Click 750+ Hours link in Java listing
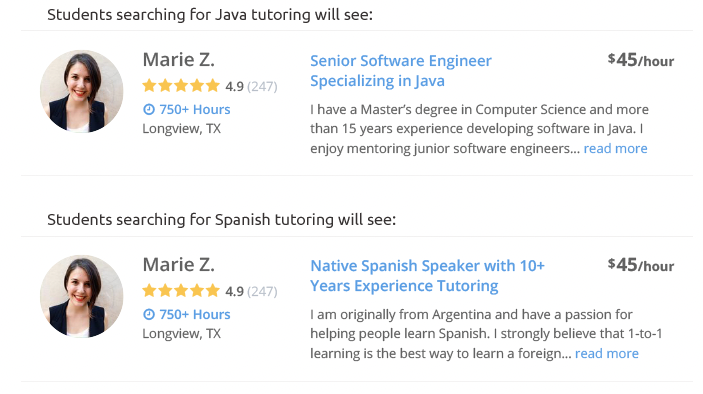The image size is (703, 394). coord(195,109)
